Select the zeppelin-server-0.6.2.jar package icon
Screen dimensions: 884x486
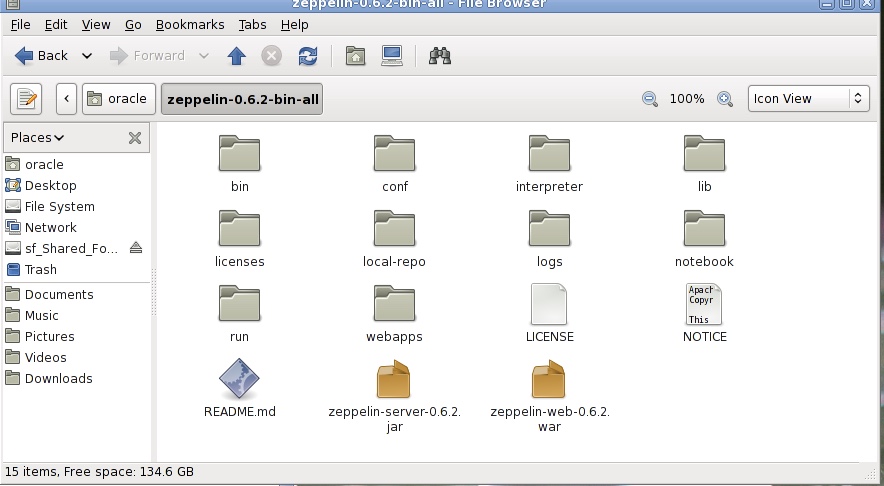tap(394, 379)
